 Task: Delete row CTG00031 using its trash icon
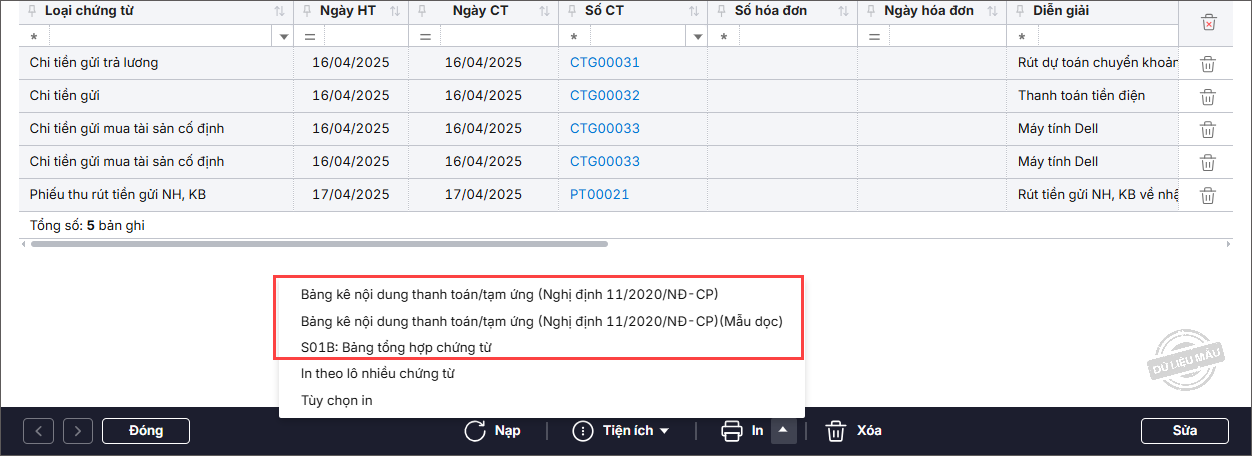click(x=1208, y=64)
